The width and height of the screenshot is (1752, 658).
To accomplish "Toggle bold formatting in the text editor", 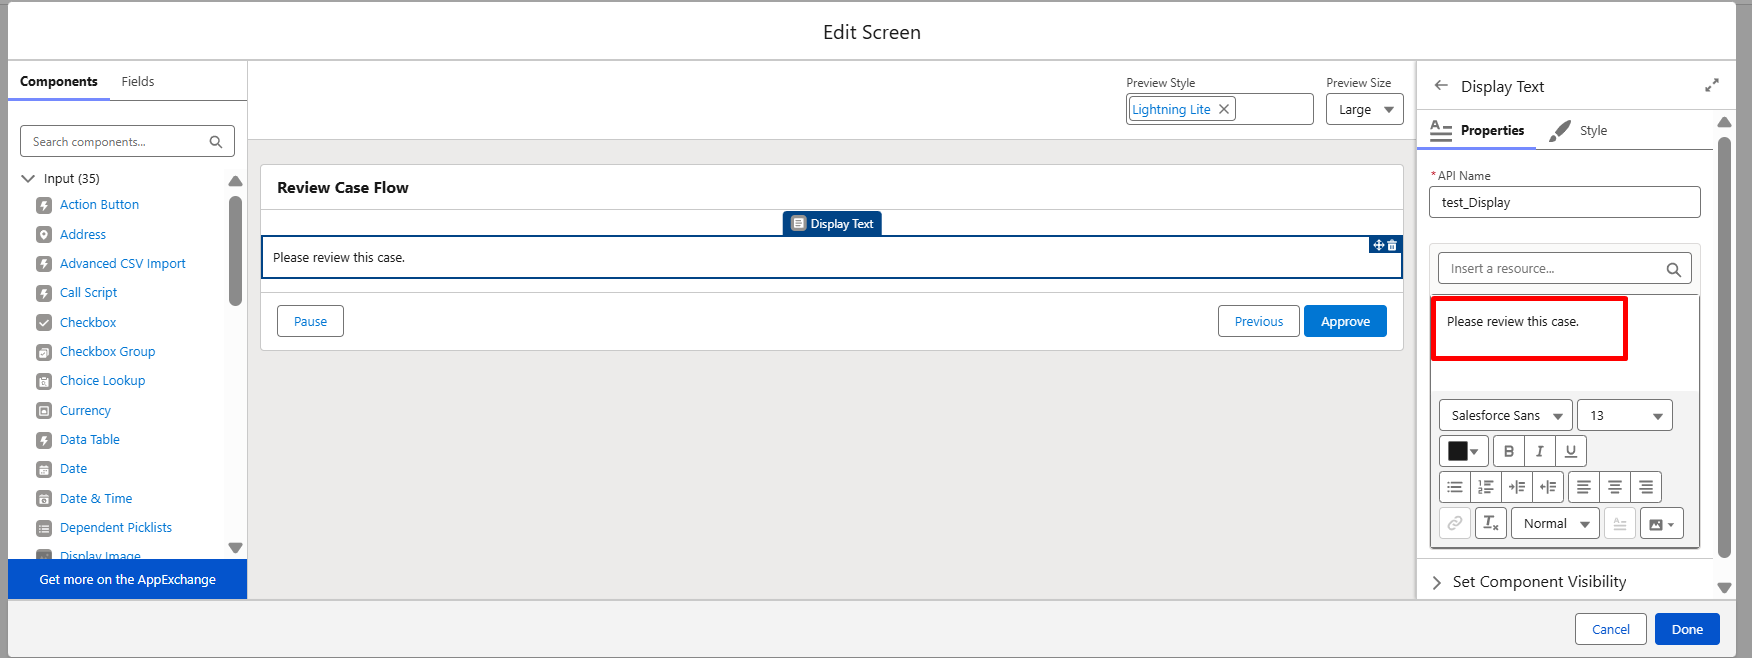I will coord(1509,451).
